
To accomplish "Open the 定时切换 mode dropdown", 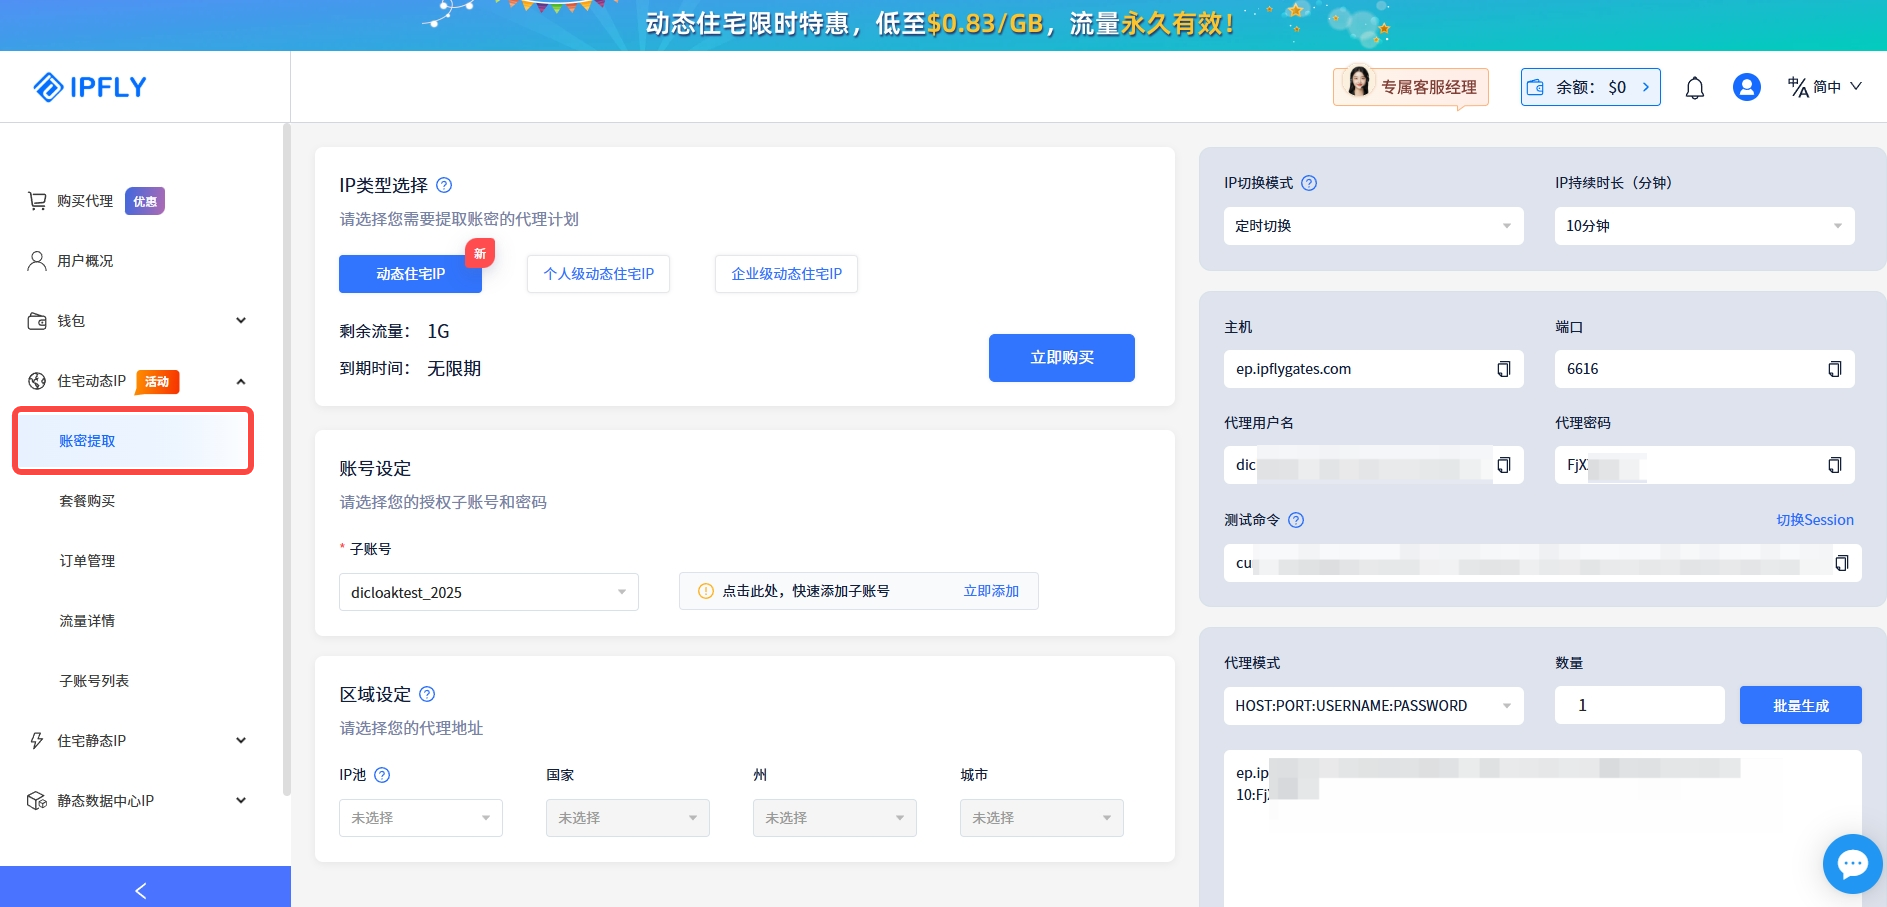I will point(1373,226).
